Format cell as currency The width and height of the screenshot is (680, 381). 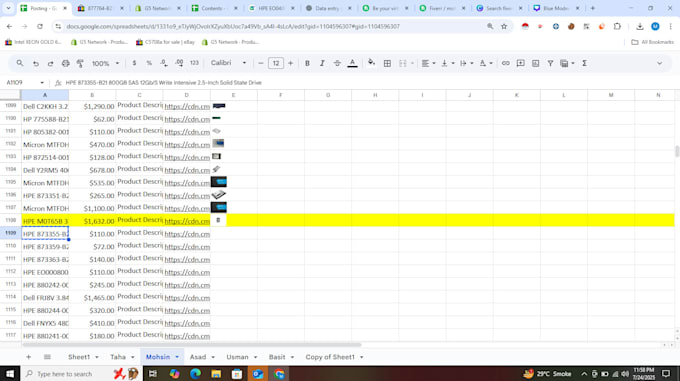(134, 63)
